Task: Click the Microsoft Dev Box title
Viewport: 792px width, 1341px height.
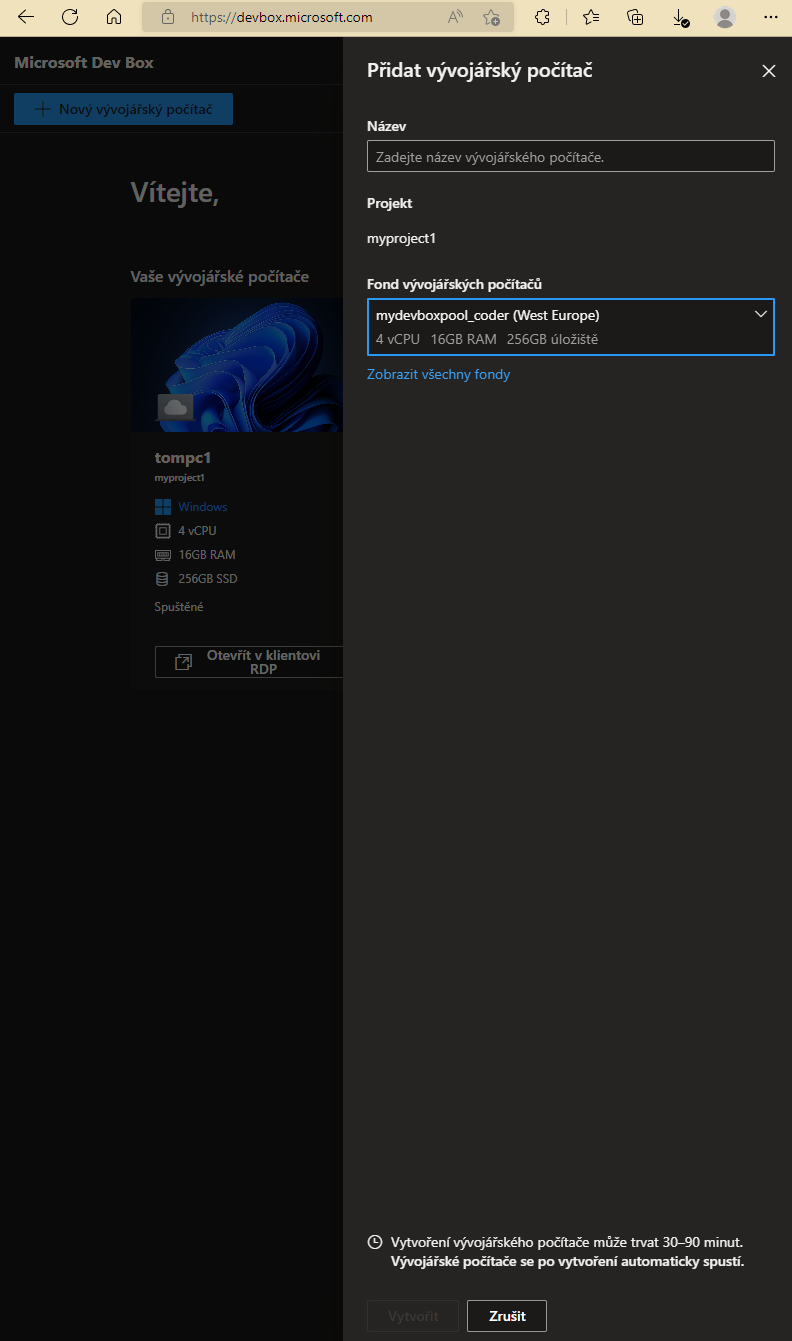Action: point(84,63)
